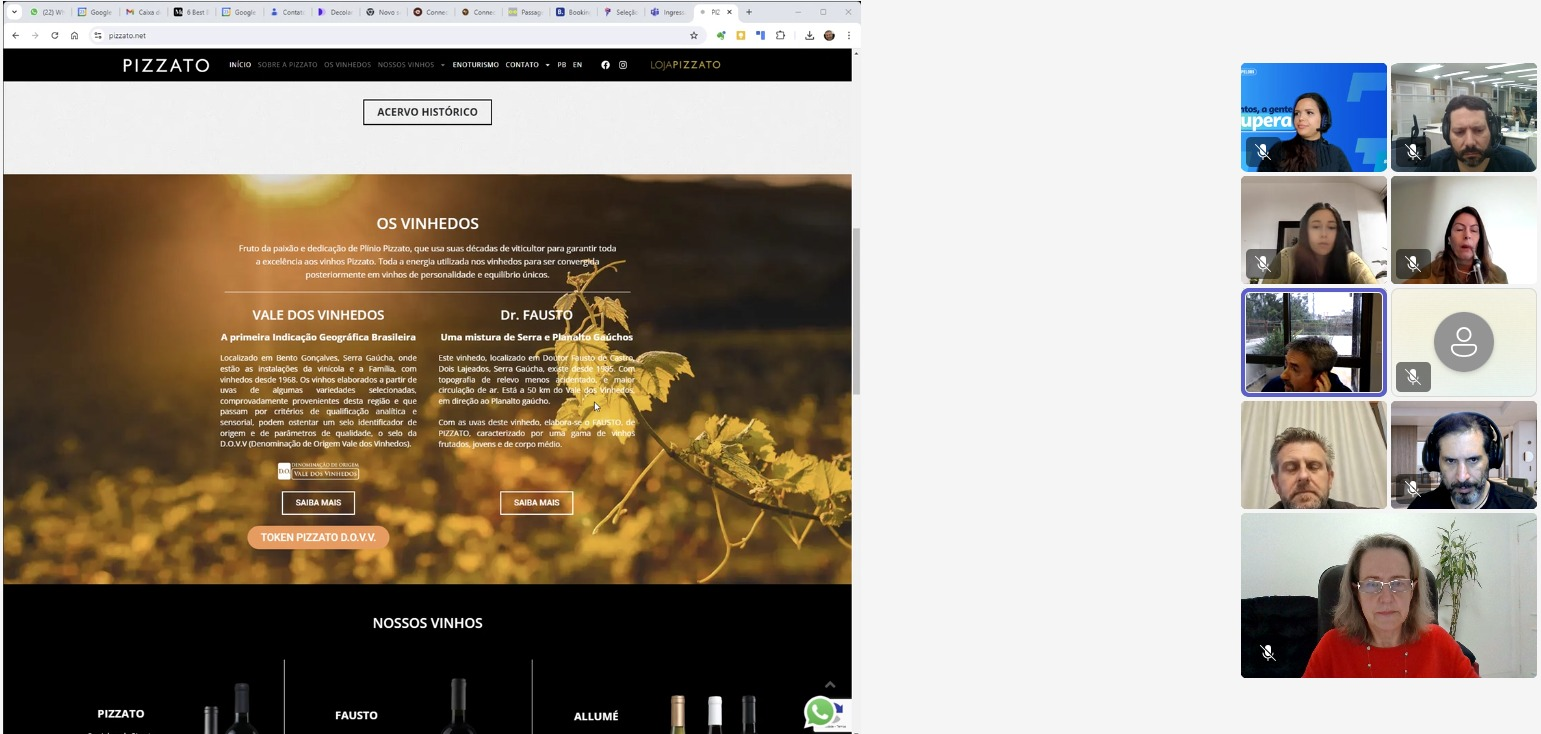Go to INÍCIO in site navigation
The width and height of the screenshot is (1541, 734).
coord(240,65)
